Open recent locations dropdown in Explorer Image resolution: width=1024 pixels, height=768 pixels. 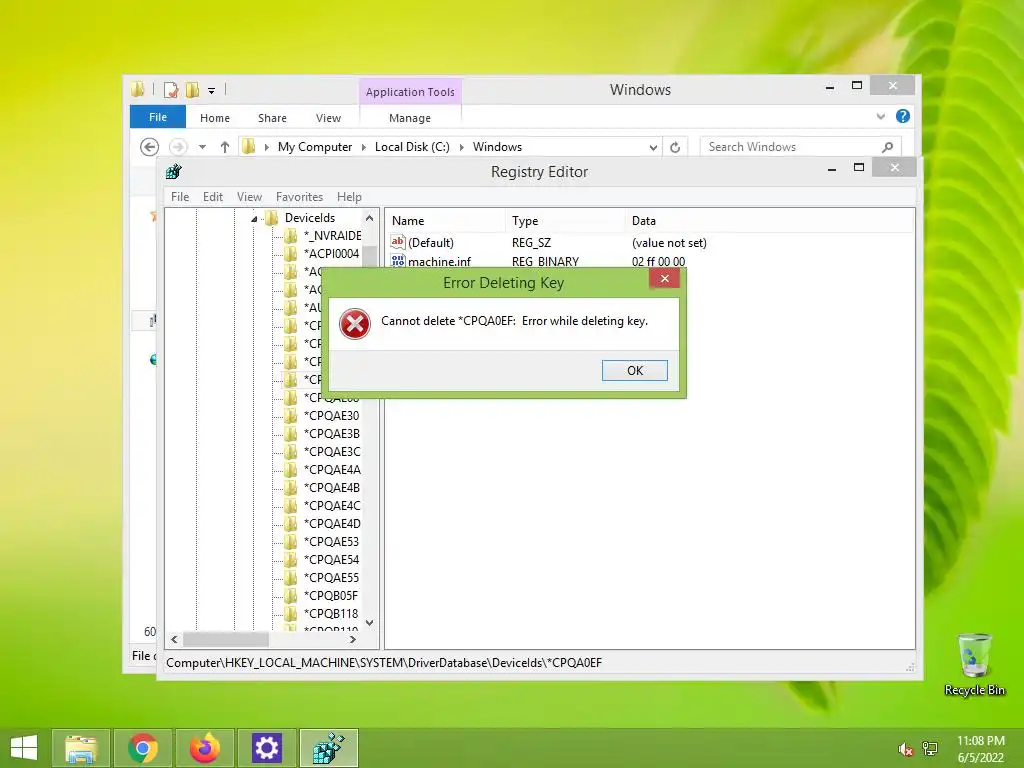(202, 147)
